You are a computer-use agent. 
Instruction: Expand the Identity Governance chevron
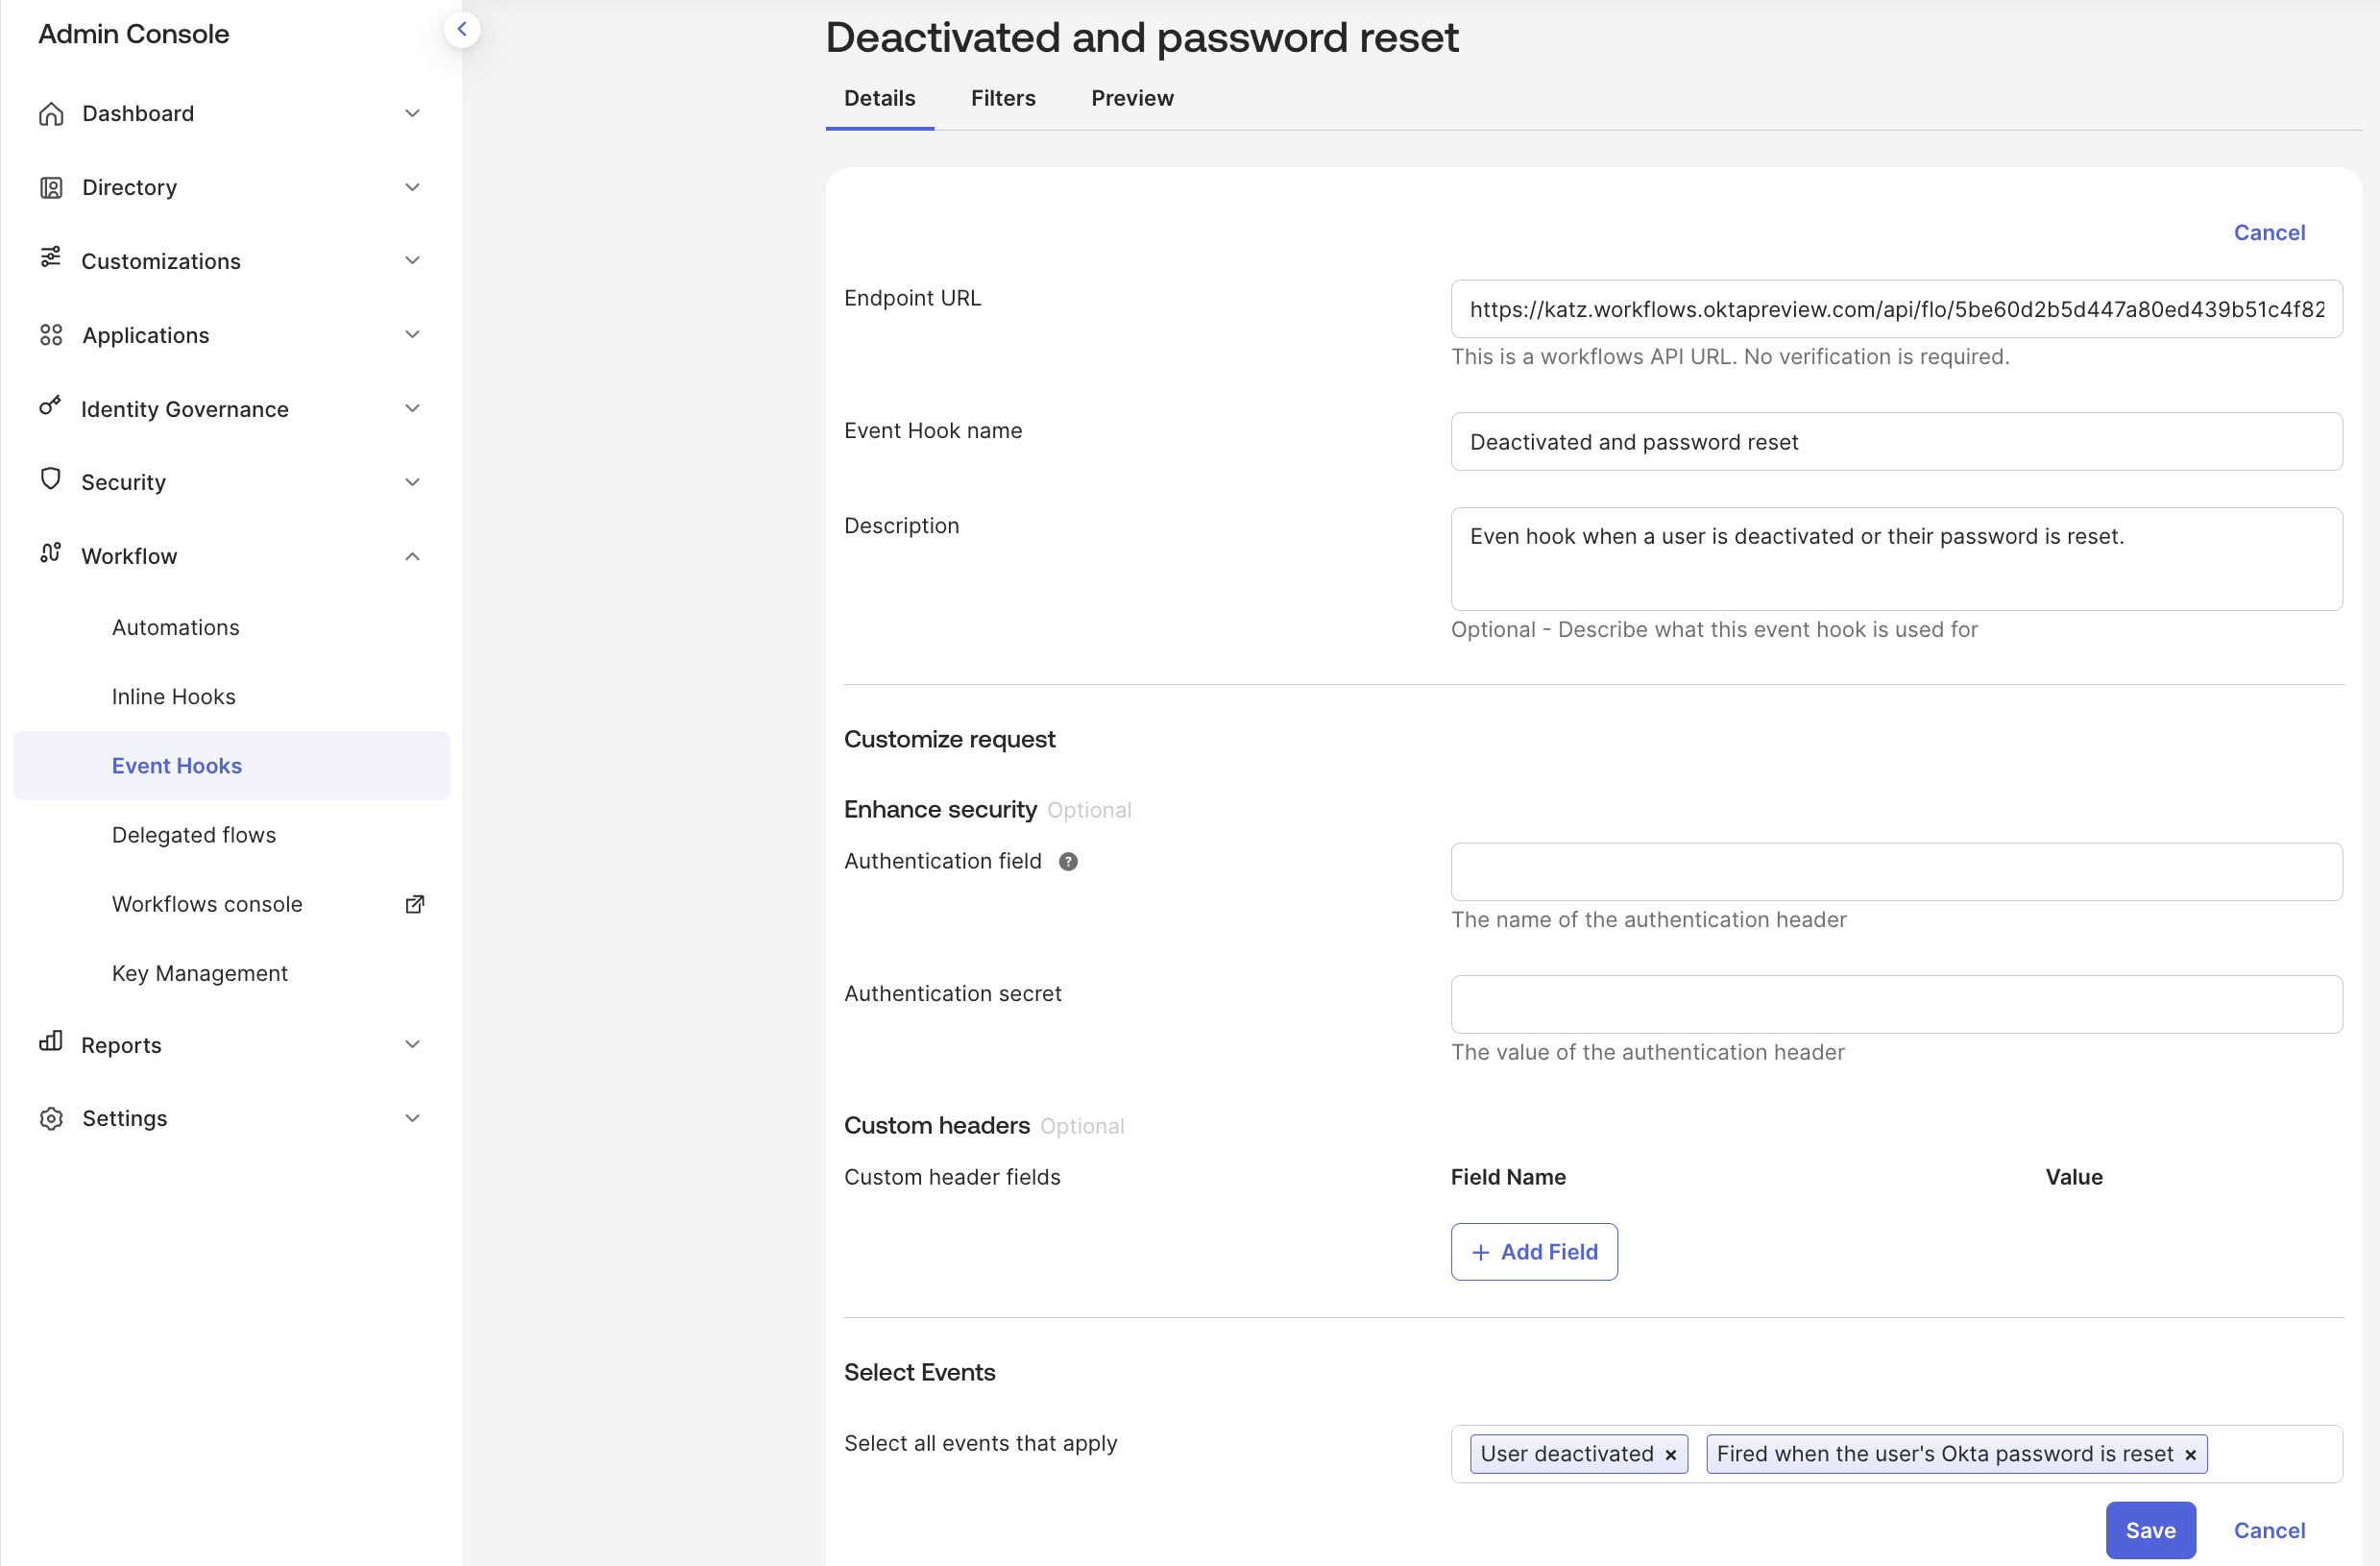click(412, 408)
